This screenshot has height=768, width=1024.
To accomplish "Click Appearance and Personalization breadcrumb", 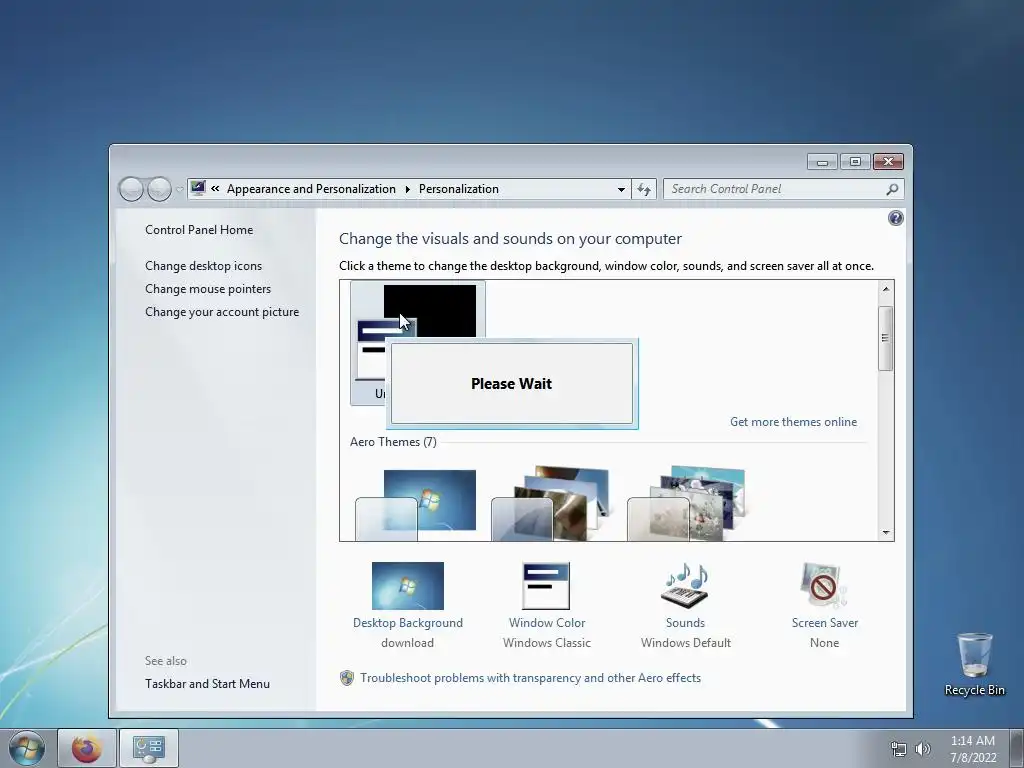I will (311, 189).
